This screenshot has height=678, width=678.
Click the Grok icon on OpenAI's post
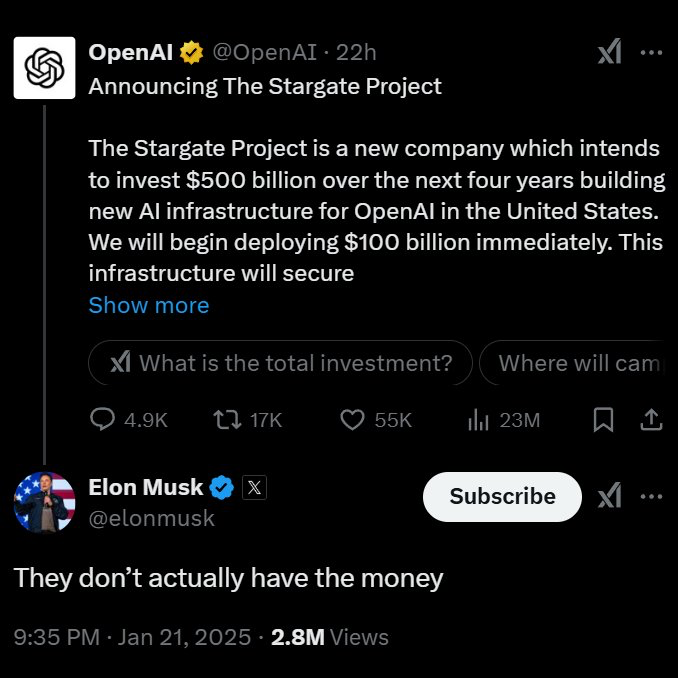coord(609,53)
